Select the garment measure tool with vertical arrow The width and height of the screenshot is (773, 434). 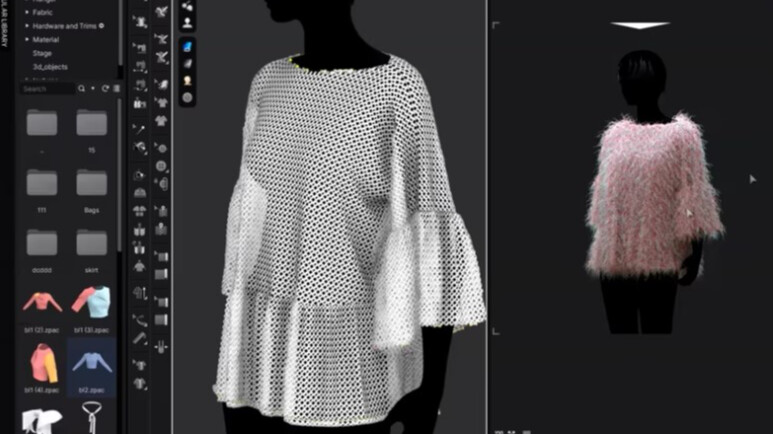pyautogui.click(x=140, y=293)
